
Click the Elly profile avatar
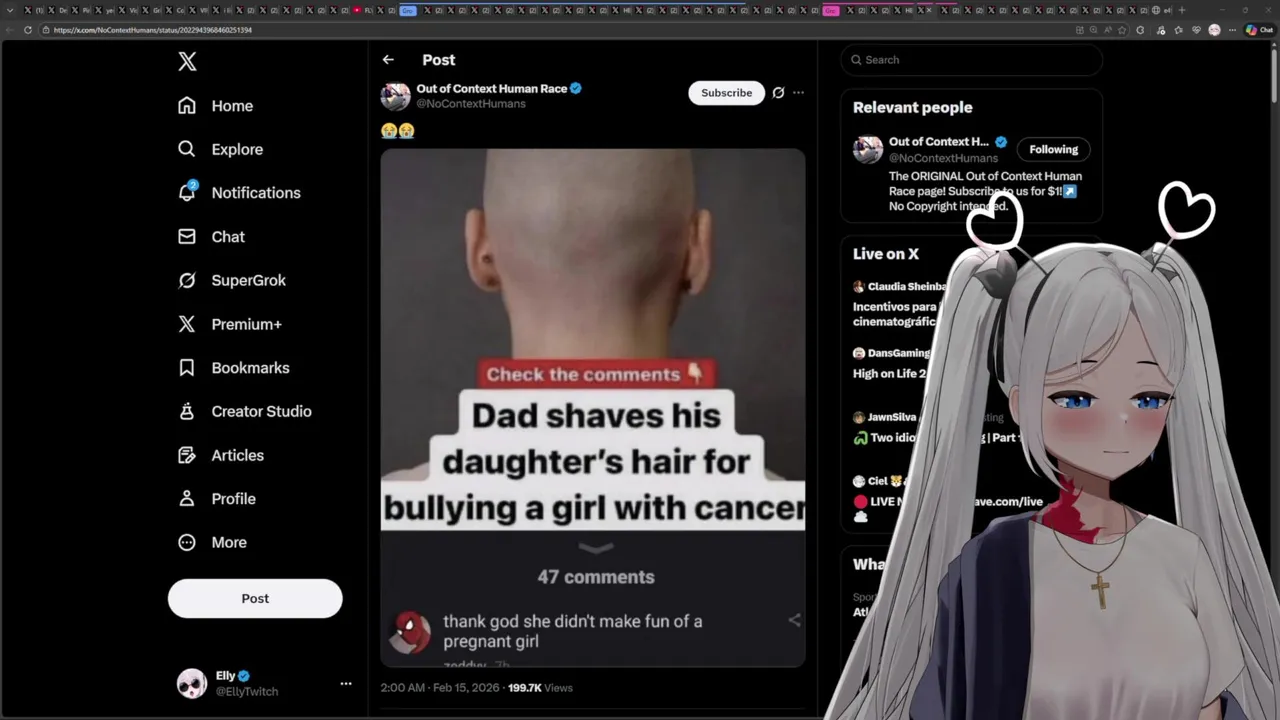pos(192,683)
